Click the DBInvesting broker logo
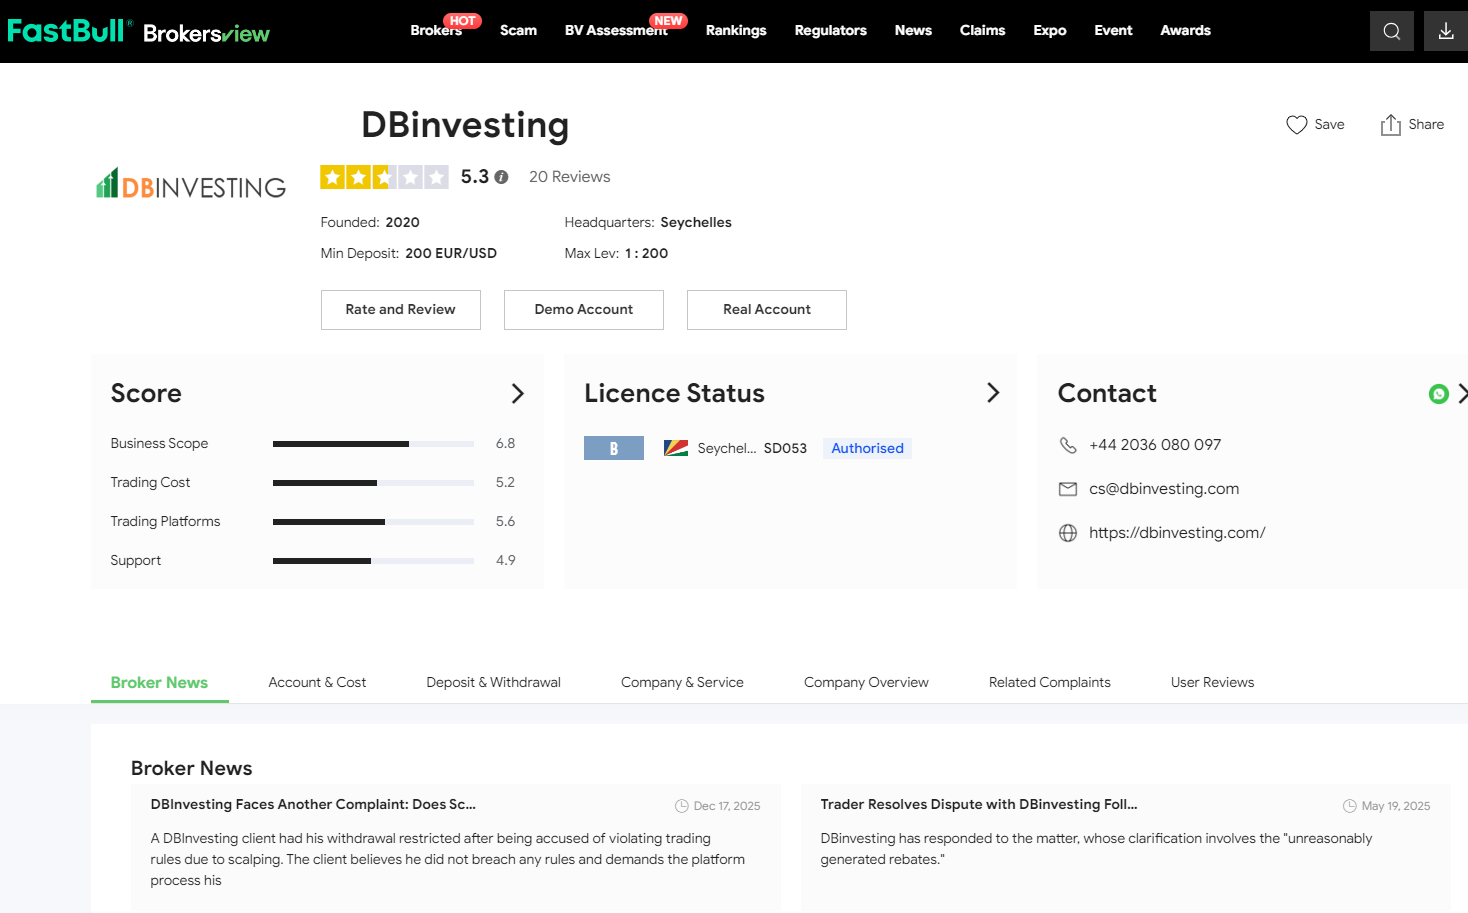The image size is (1468, 913). coord(191,184)
